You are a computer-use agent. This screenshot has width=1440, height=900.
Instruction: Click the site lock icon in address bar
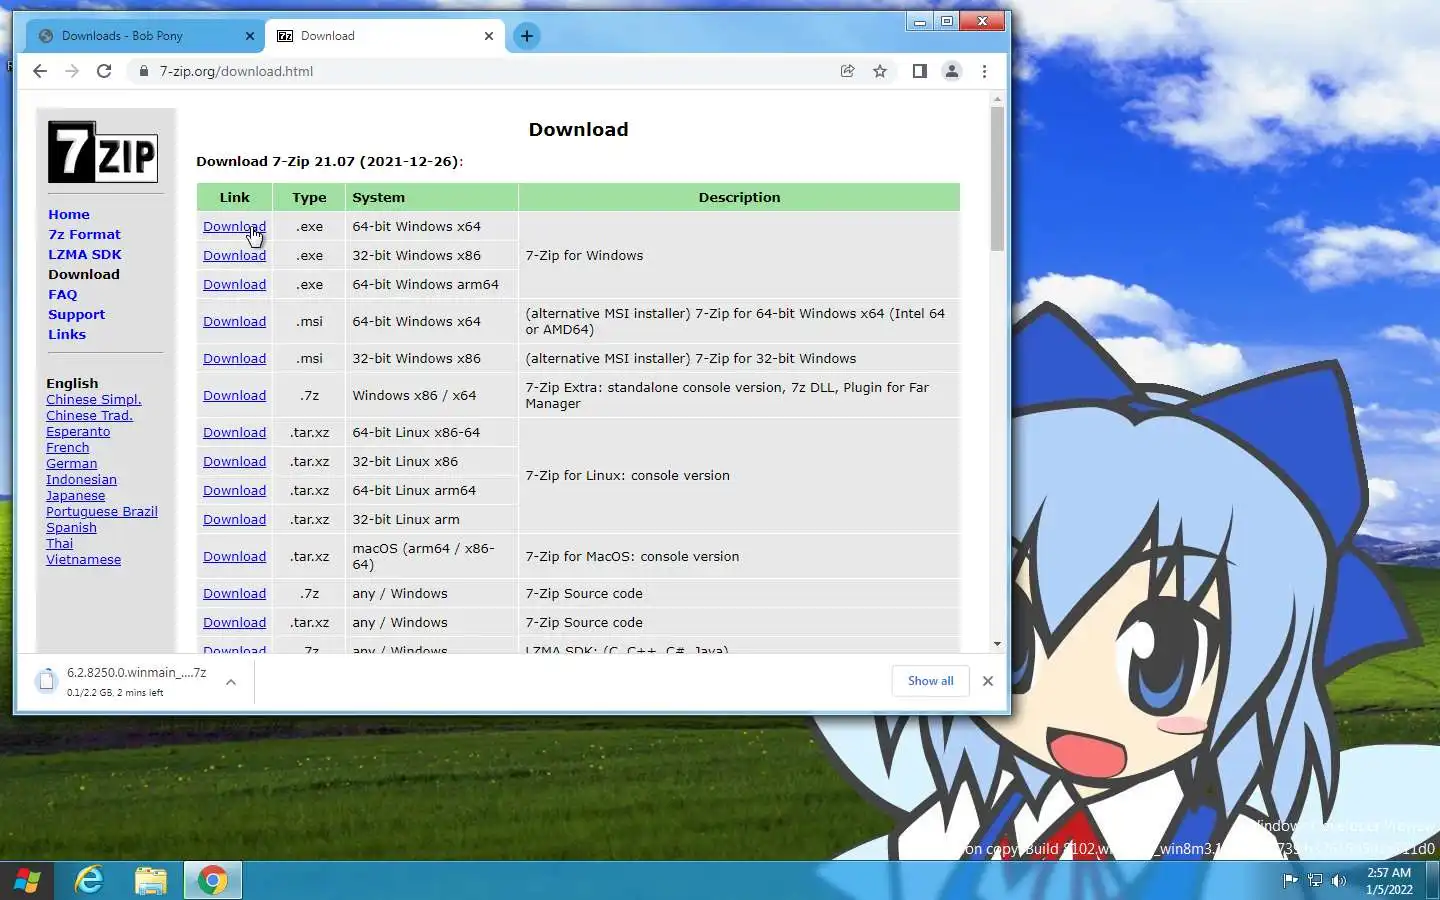144,71
